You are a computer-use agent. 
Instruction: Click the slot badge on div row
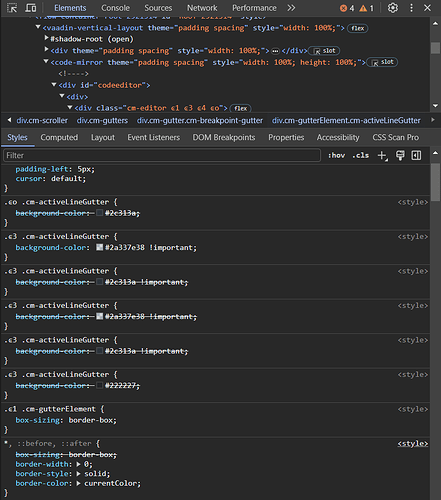pyautogui.click(x=324, y=51)
